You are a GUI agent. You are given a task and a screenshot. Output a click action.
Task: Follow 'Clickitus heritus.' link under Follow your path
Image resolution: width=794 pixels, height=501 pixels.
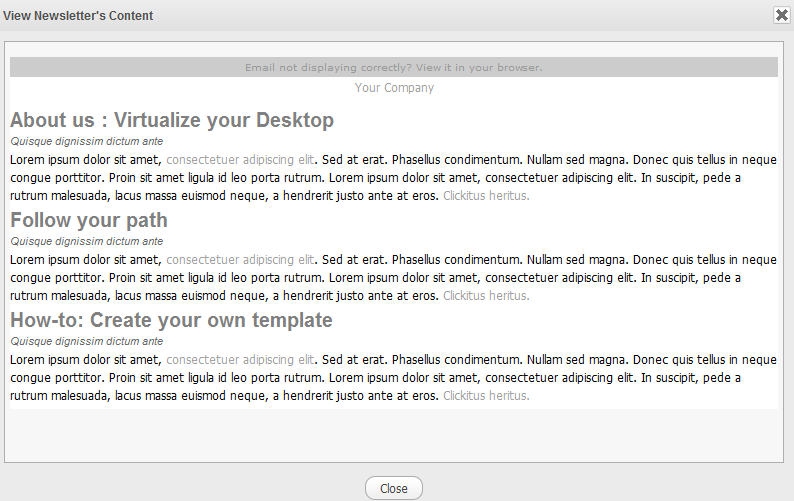tap(486, 295)
